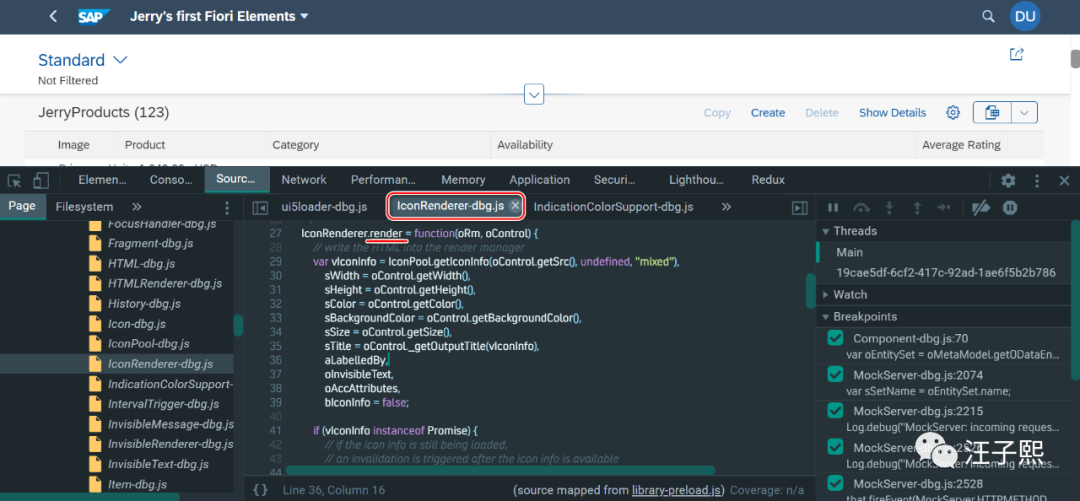Screen dimensions: 1080x501
Task: Uncheck MockServer-dbg.js:2074 breakpoint
Action: pyautogui.click(x=835, y=374)
